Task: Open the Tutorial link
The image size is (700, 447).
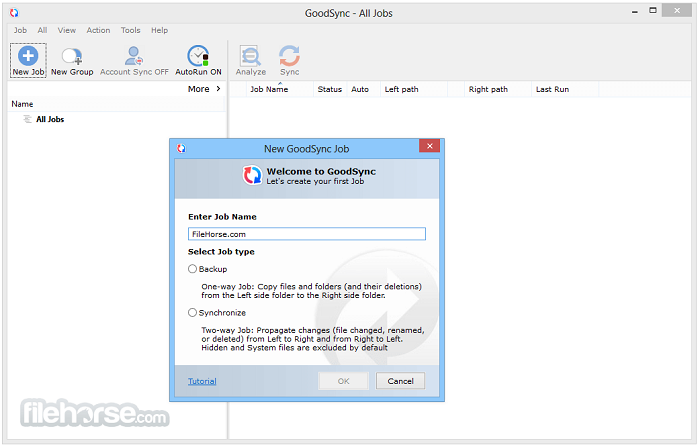Action: [202, 381]
